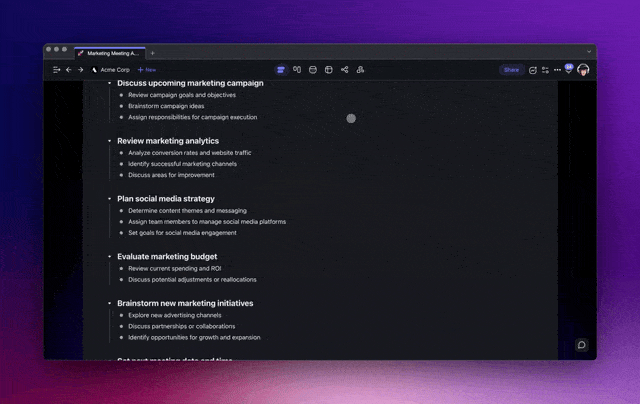
Task: Switch to the board view icon
Action: 297,70
